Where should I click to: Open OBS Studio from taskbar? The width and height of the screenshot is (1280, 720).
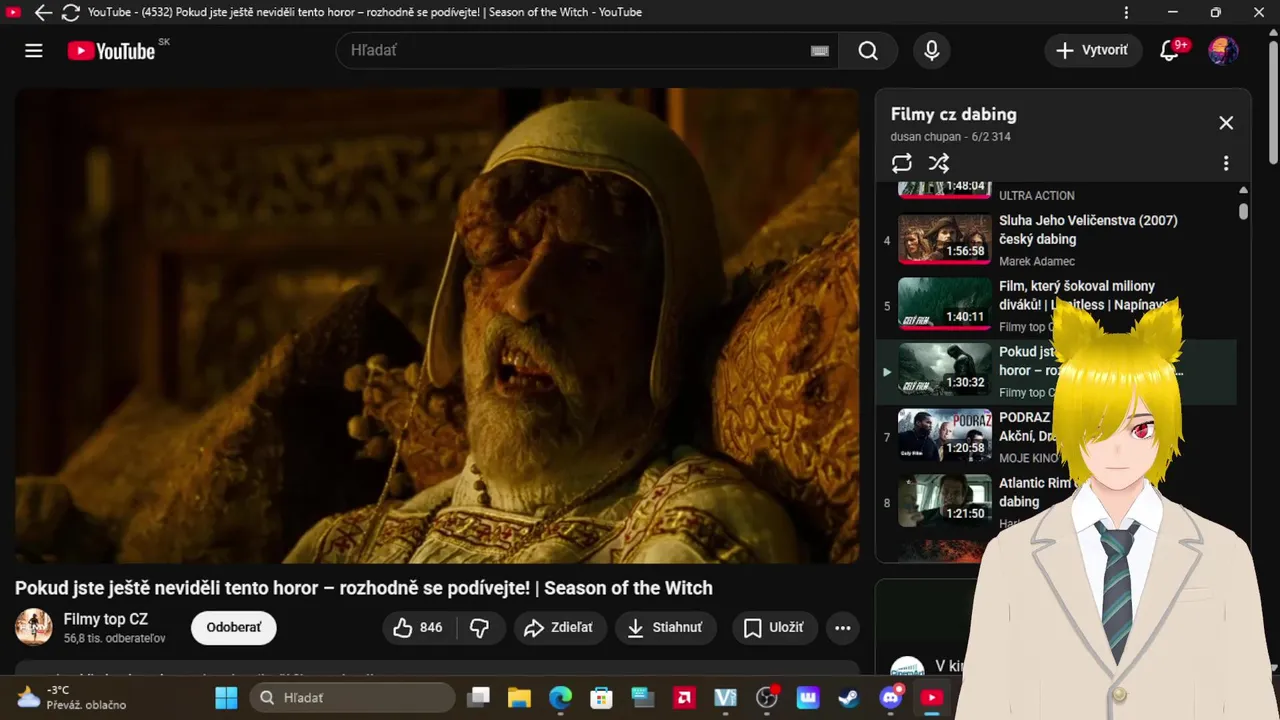click(x=767, y=698)
